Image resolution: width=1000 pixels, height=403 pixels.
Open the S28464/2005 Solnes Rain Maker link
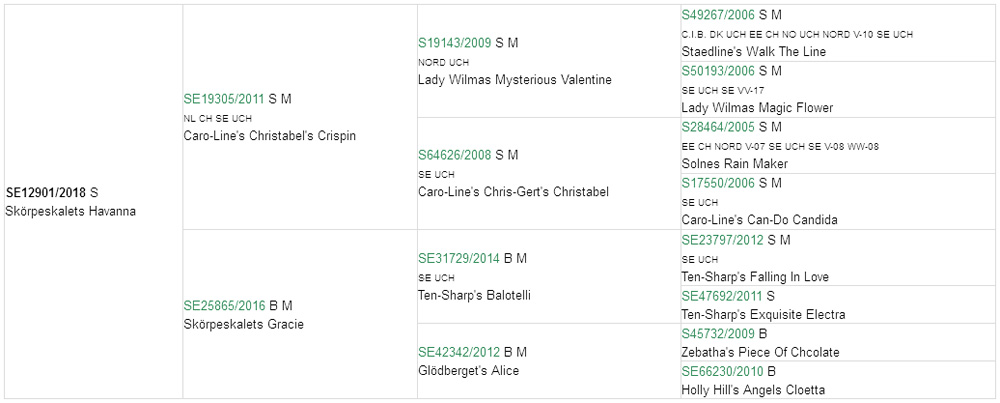pos(718,127)
